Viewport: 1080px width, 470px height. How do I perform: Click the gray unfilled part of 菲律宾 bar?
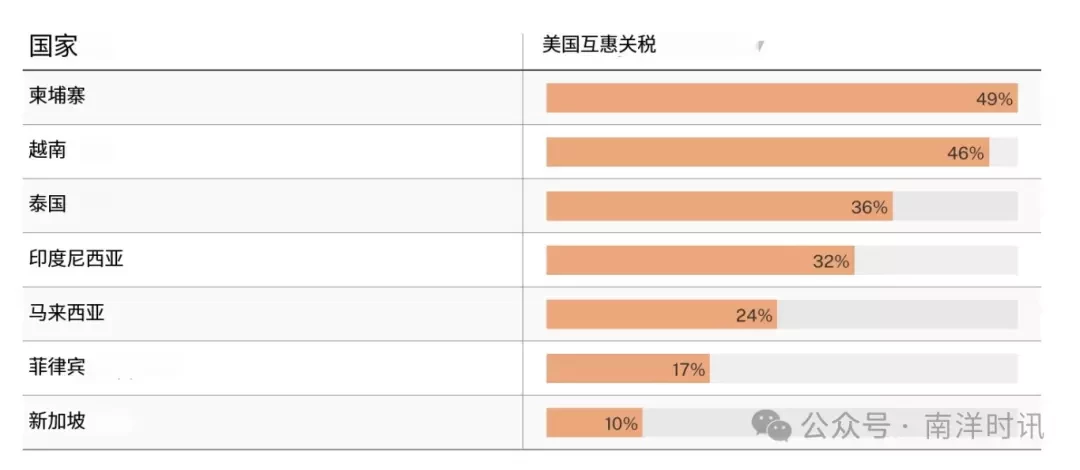864,368
